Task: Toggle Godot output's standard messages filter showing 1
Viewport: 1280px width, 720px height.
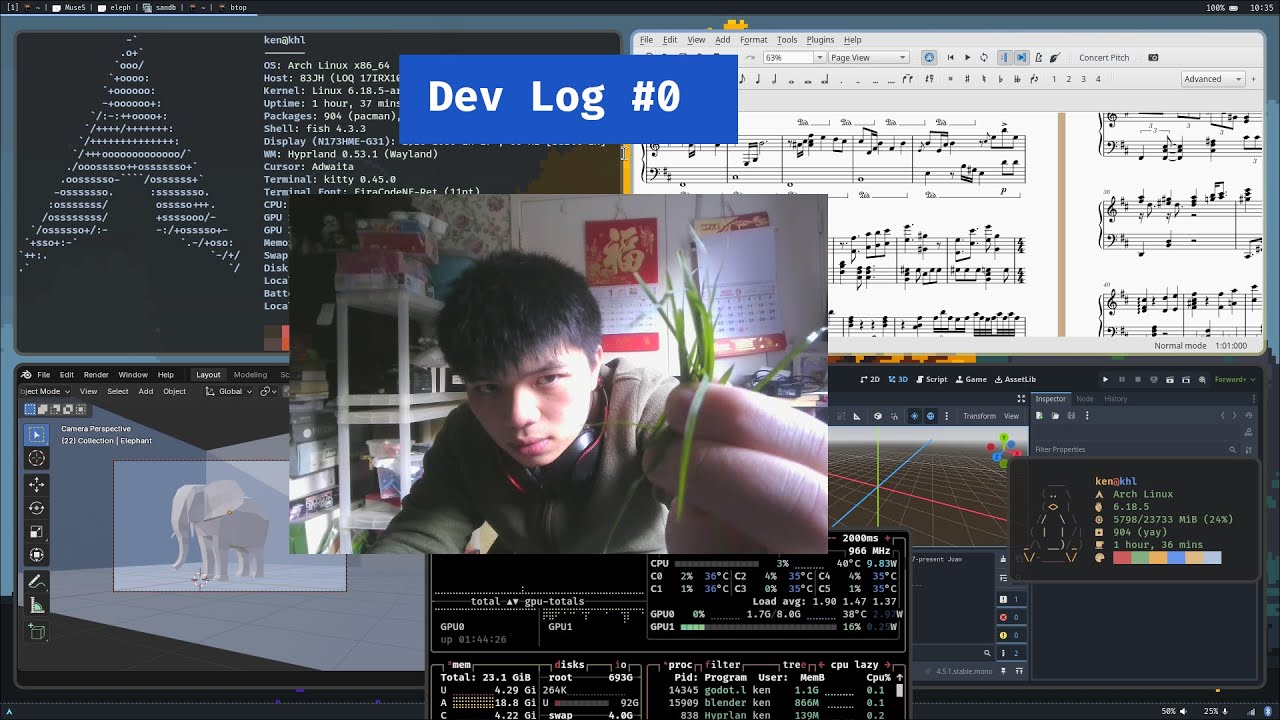Action: click(1010, 599)
